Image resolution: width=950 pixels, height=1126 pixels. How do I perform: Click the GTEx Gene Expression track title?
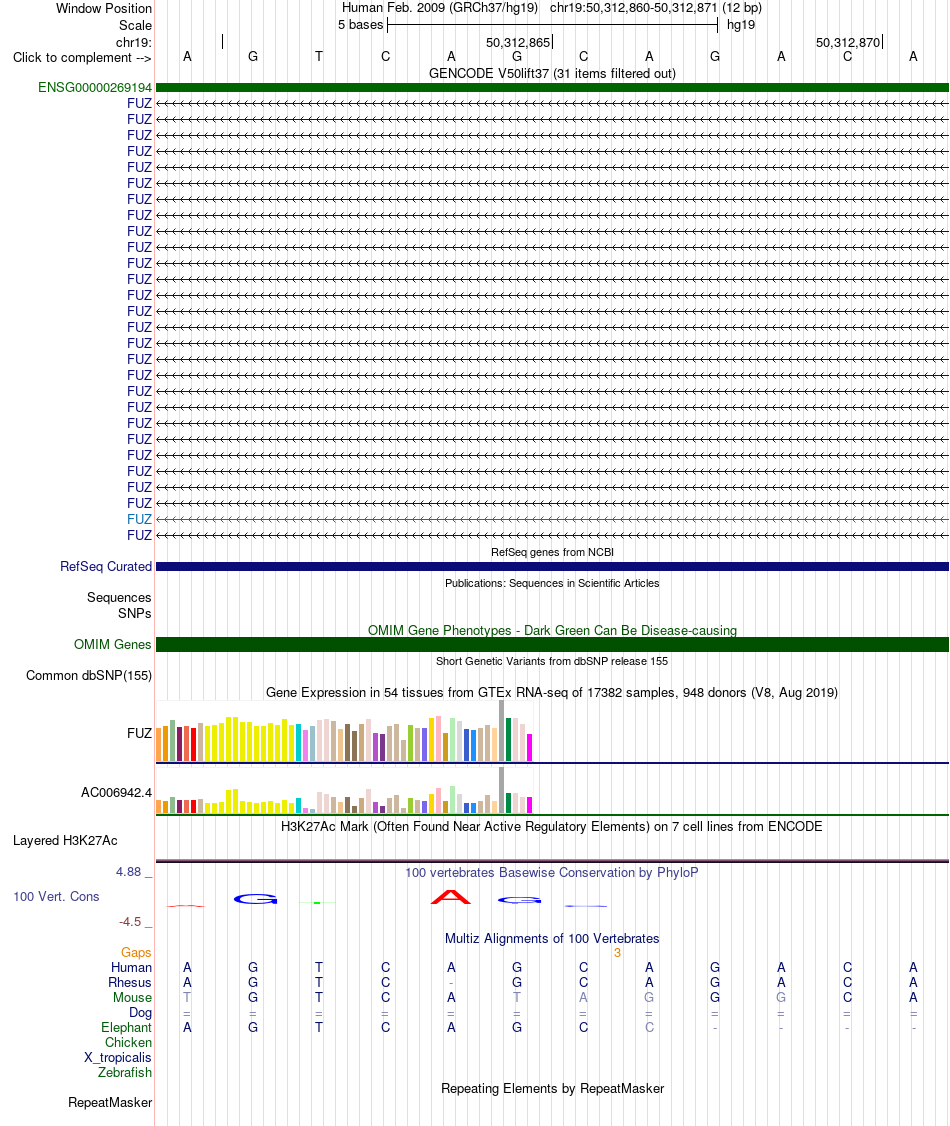(x=552, y=692)
